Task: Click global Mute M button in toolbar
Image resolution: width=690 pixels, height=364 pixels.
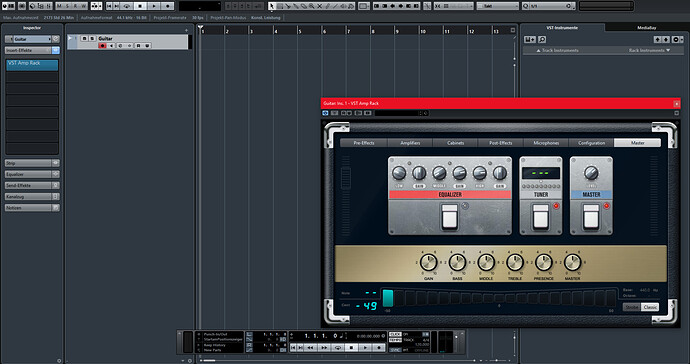Action: point(59,6)
